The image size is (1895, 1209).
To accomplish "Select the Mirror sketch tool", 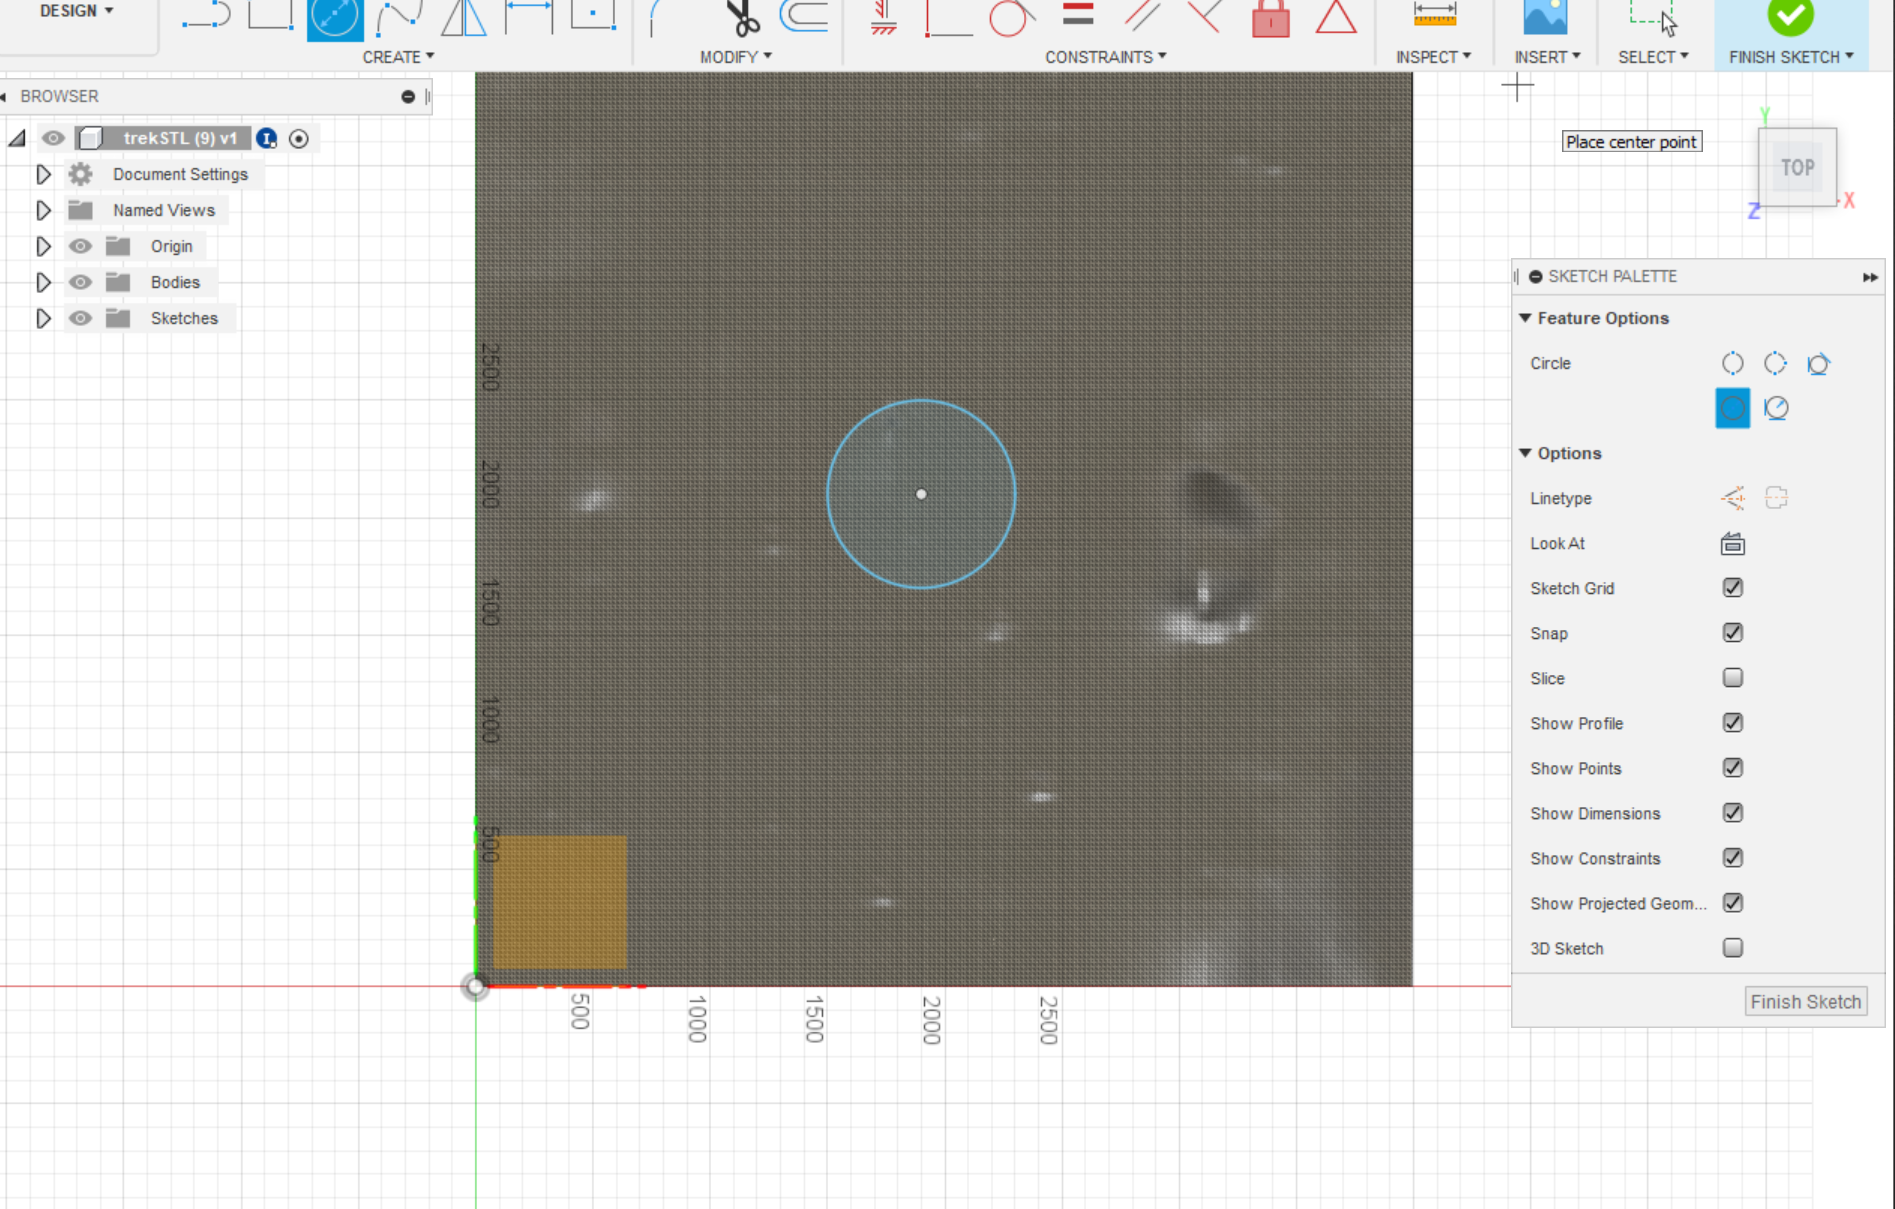I will coord(463,16).
